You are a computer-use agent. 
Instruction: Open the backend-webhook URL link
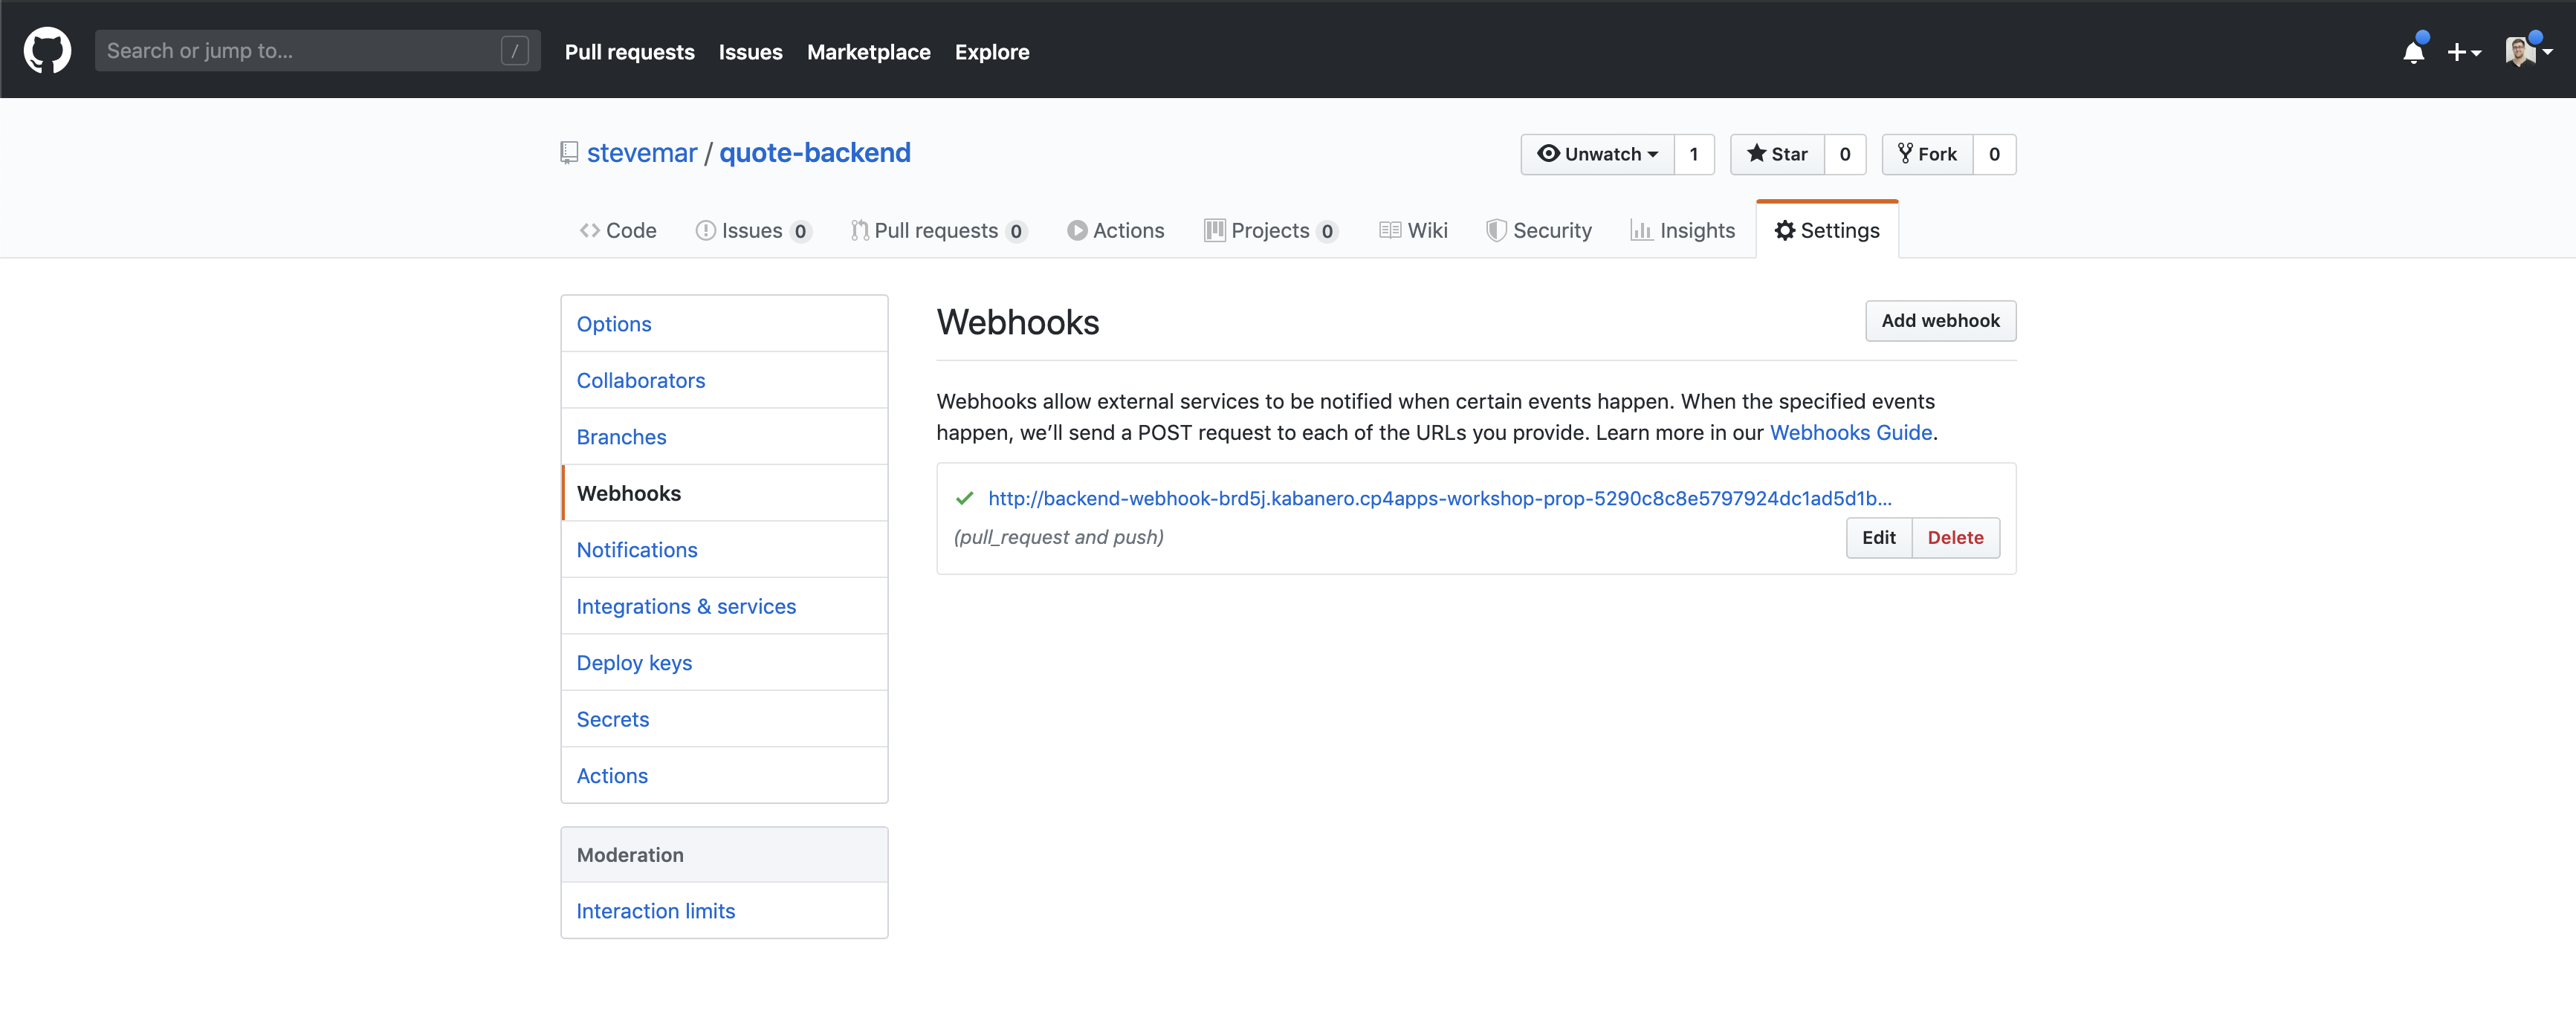click(1439, 498)
